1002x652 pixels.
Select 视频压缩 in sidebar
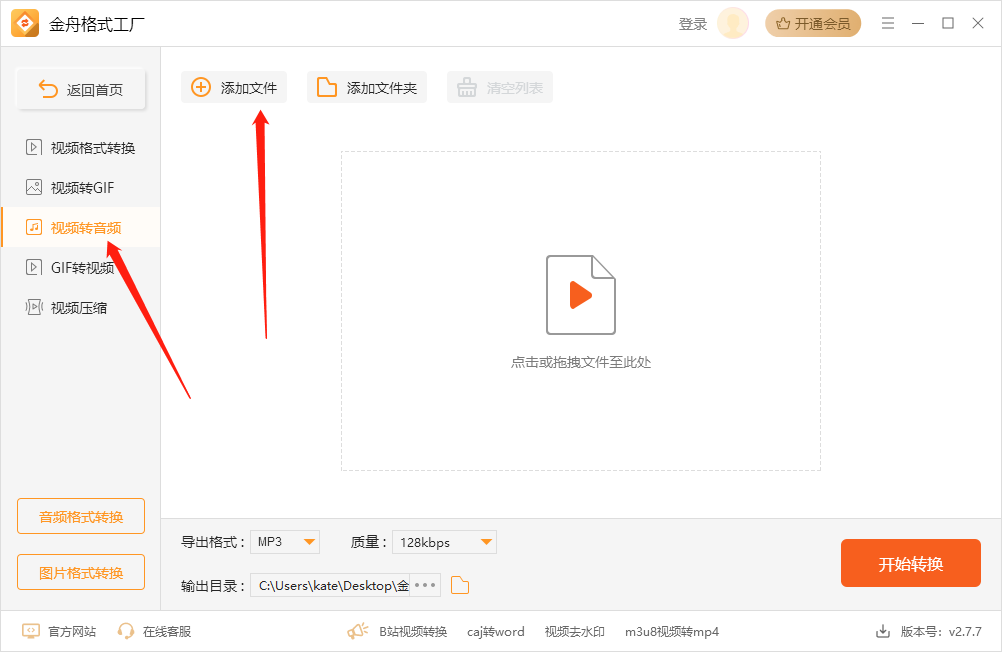[x=81, y=307]
